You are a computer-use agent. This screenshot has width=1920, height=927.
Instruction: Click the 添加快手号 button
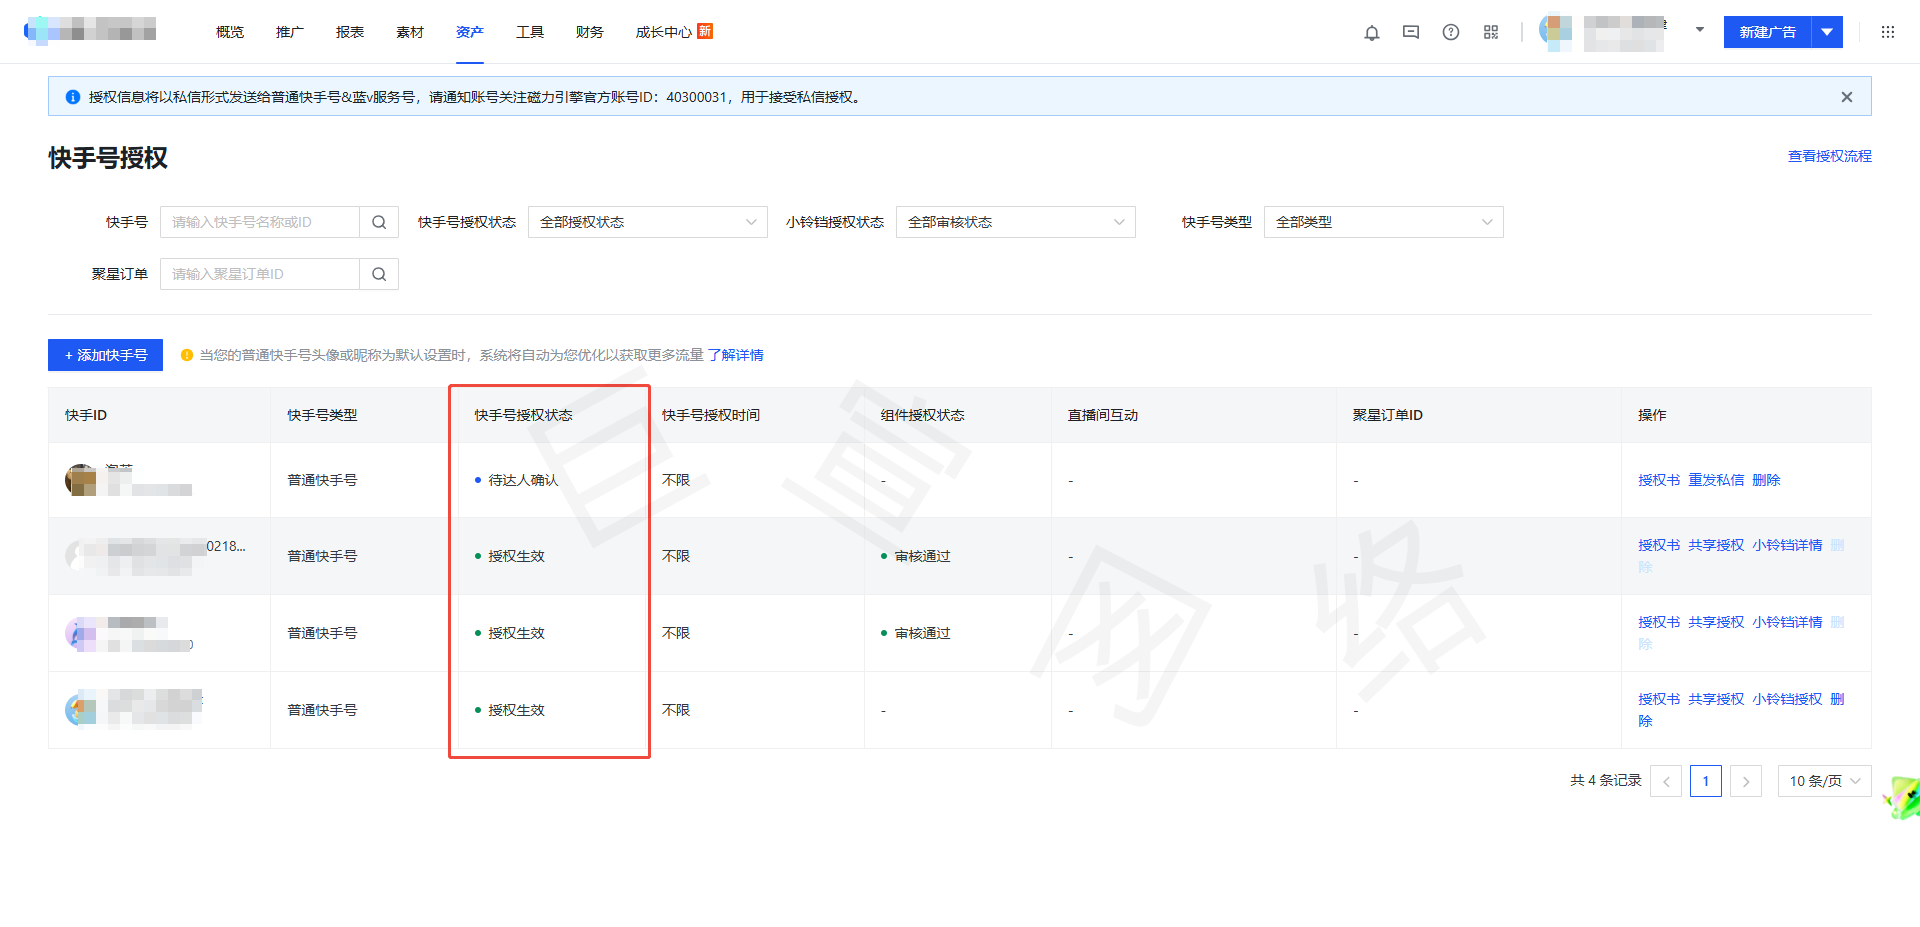pos(105,355)
